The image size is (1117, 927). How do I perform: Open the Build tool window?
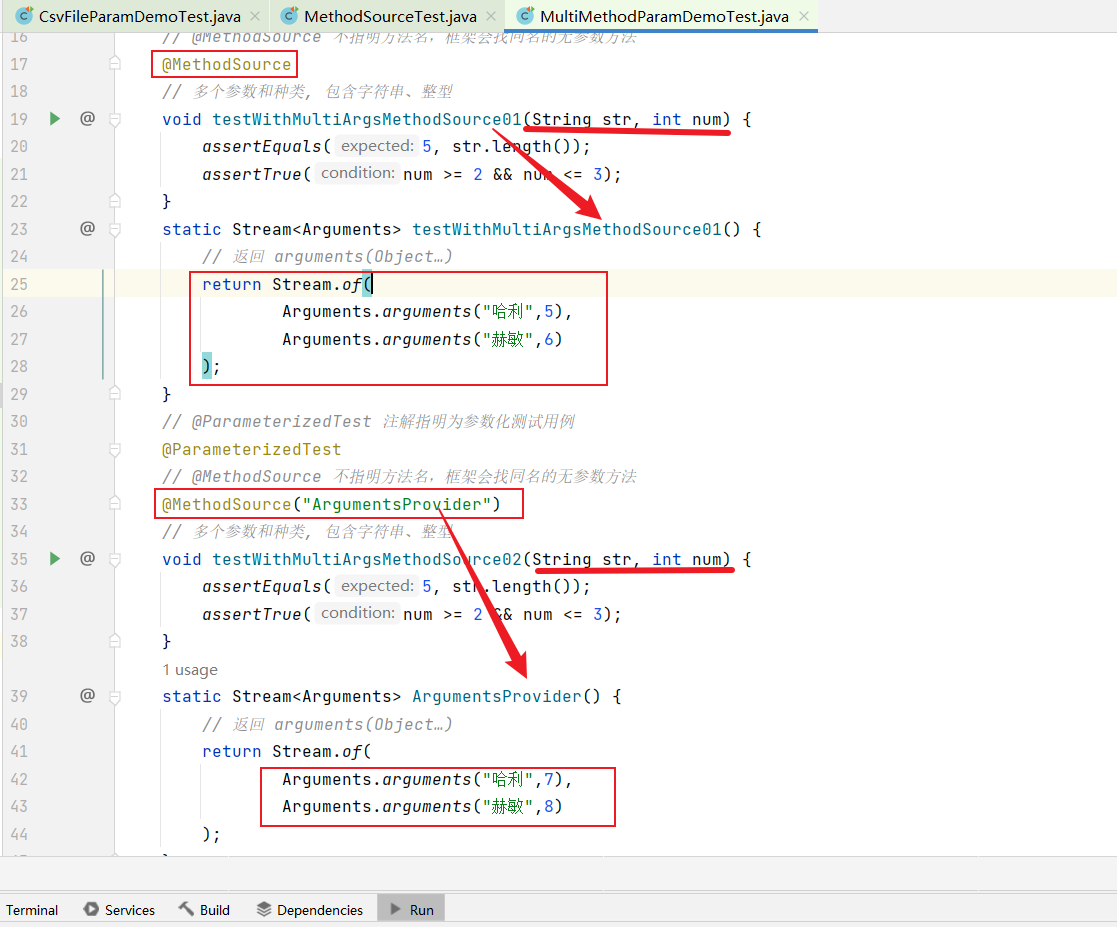pyautogui.click(x=204, y=910)
